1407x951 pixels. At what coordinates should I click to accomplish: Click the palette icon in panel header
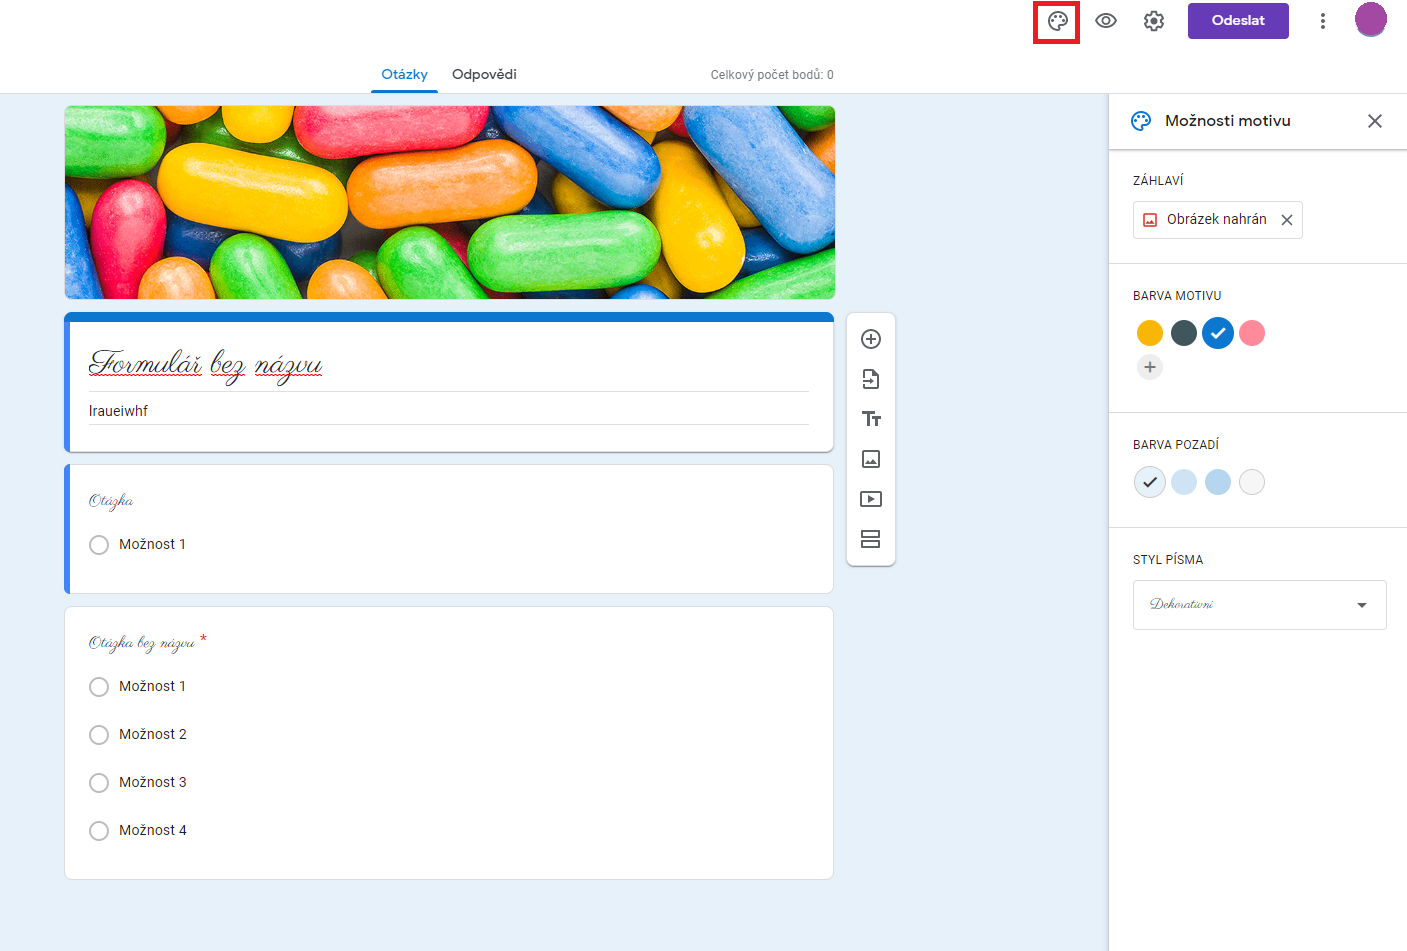1141,121
